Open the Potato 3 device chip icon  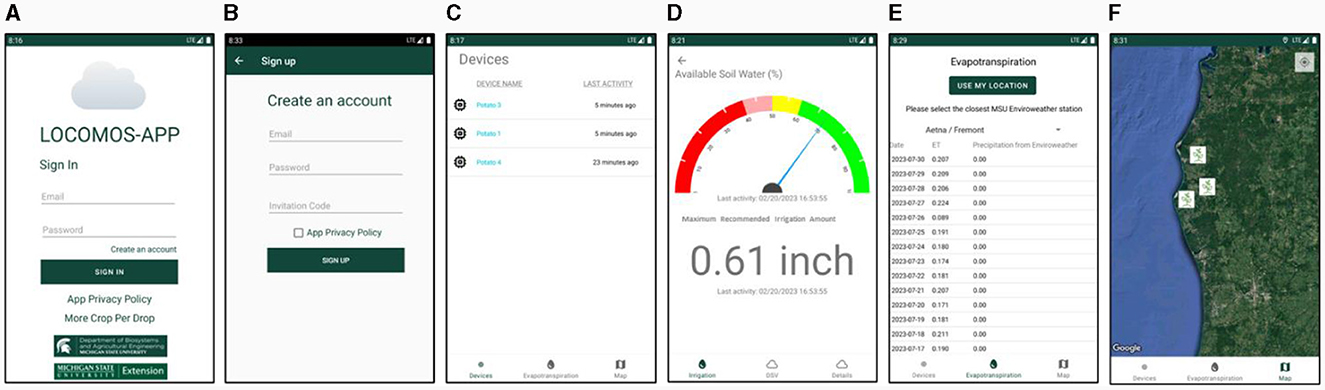(x=460, y=105)
